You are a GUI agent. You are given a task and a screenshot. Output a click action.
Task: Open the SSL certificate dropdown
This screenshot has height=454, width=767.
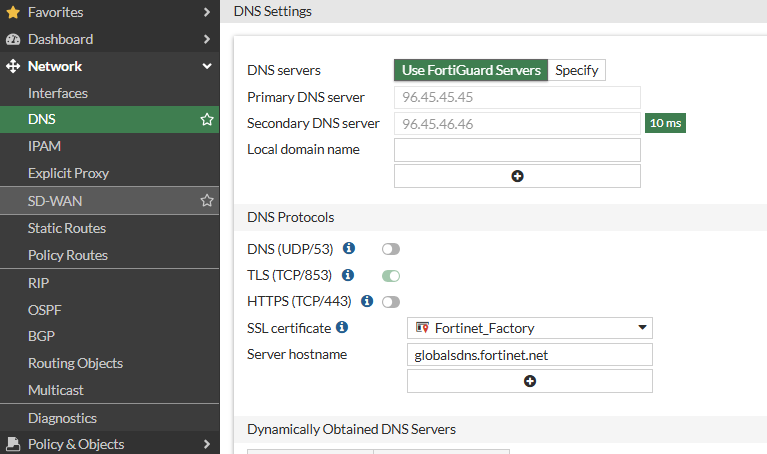(530, 328)
